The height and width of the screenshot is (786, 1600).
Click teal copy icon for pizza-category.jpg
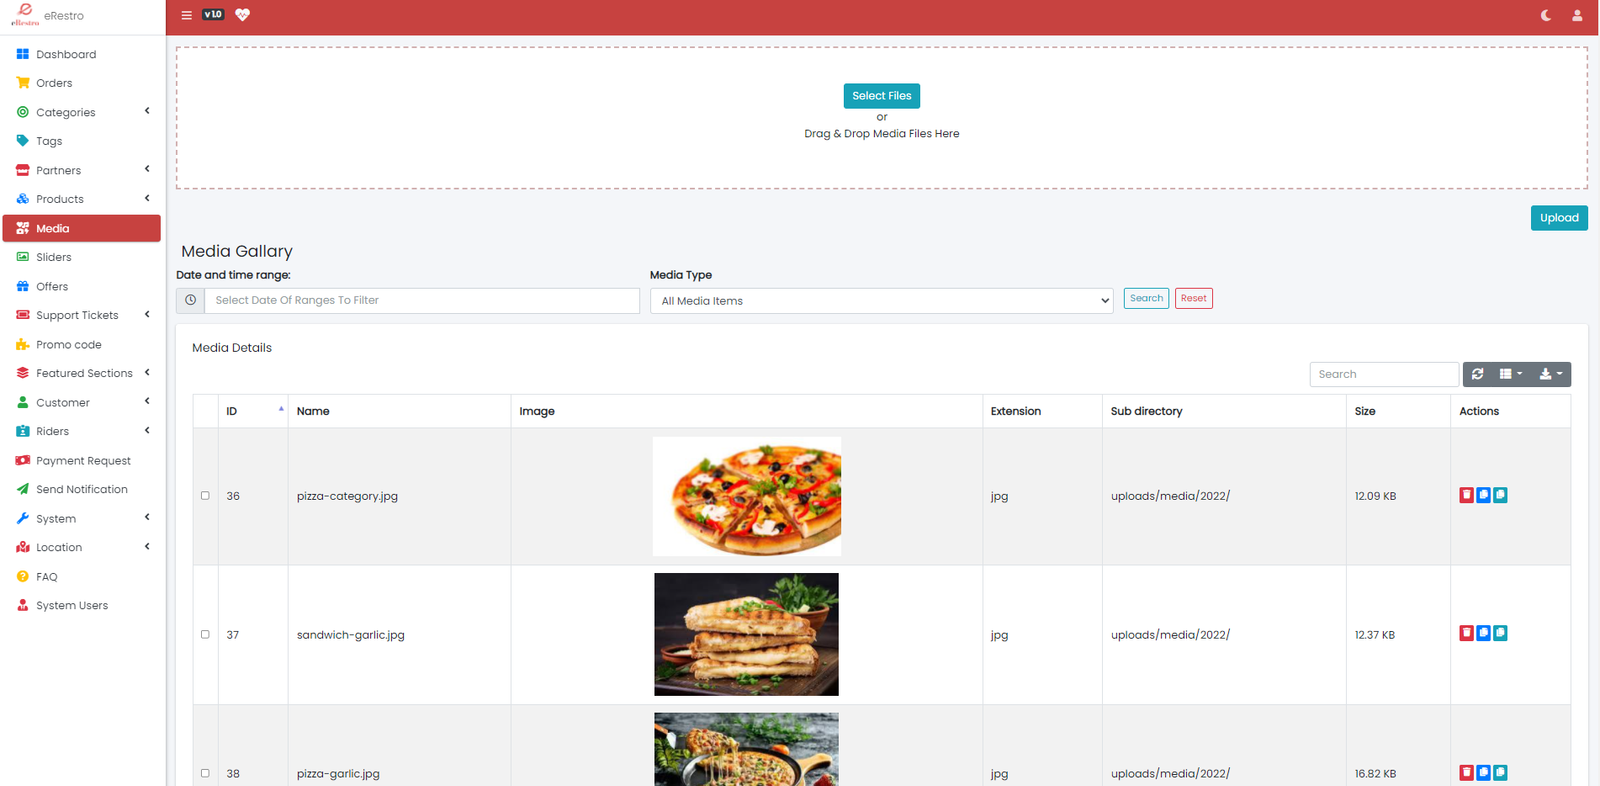1500,495
